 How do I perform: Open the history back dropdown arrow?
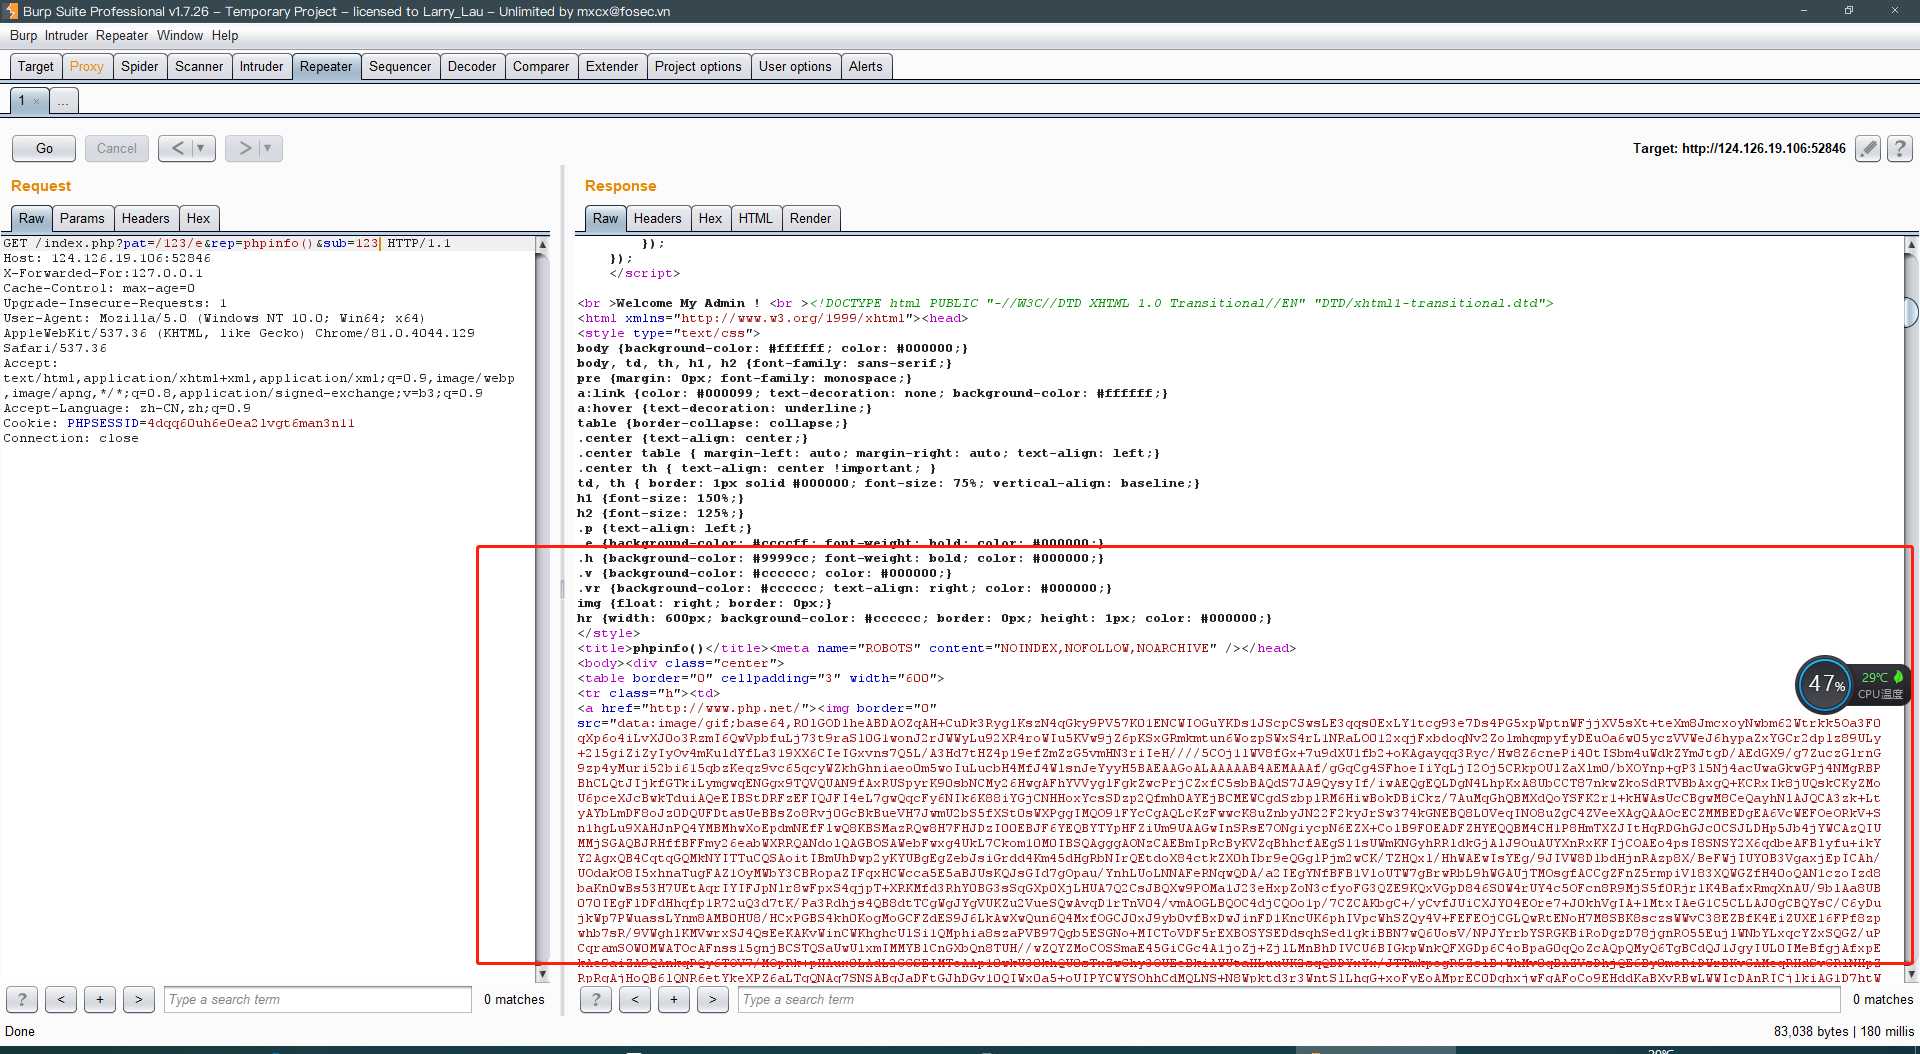tap(201, 149)
